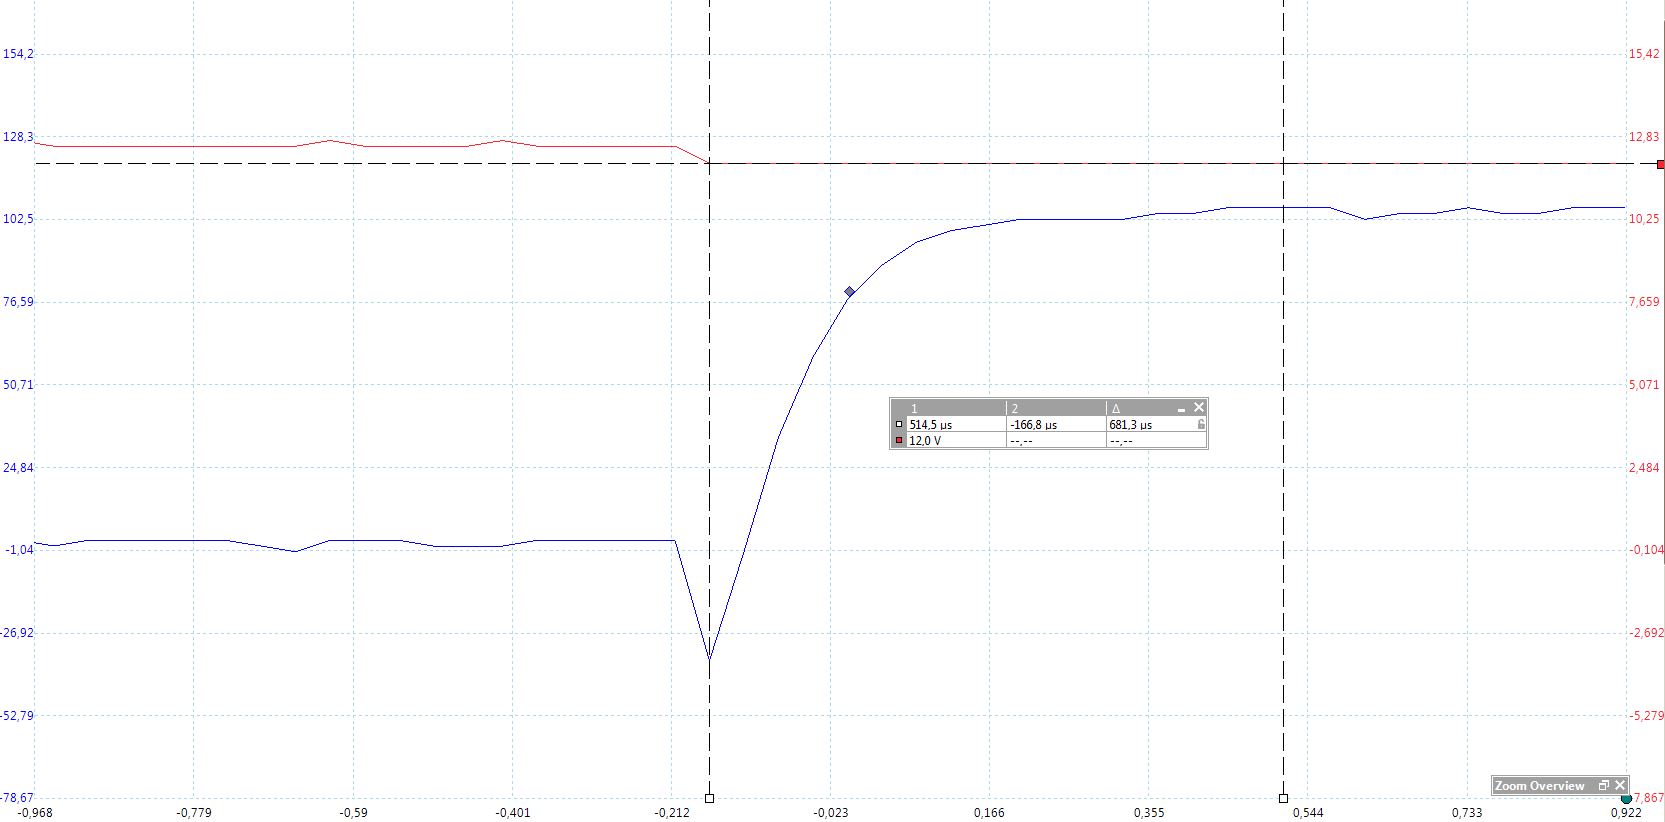Close the ruler measurements legend
This screenshot has height=822, width=1665.
click(x=1199, y=407)
